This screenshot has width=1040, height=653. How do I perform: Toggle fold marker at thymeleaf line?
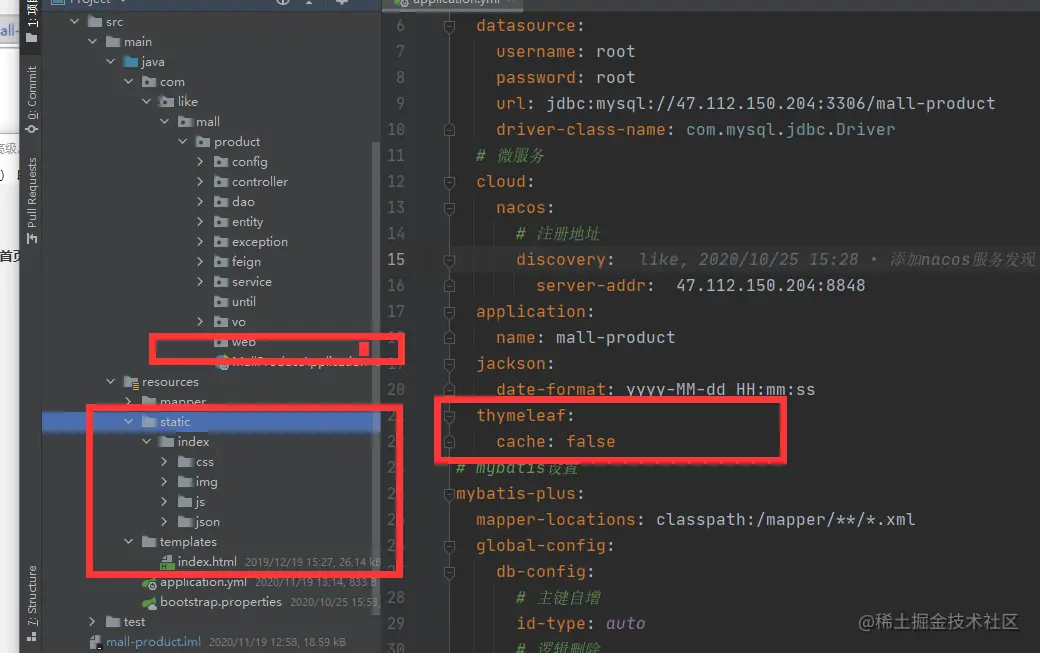point(449,416)
